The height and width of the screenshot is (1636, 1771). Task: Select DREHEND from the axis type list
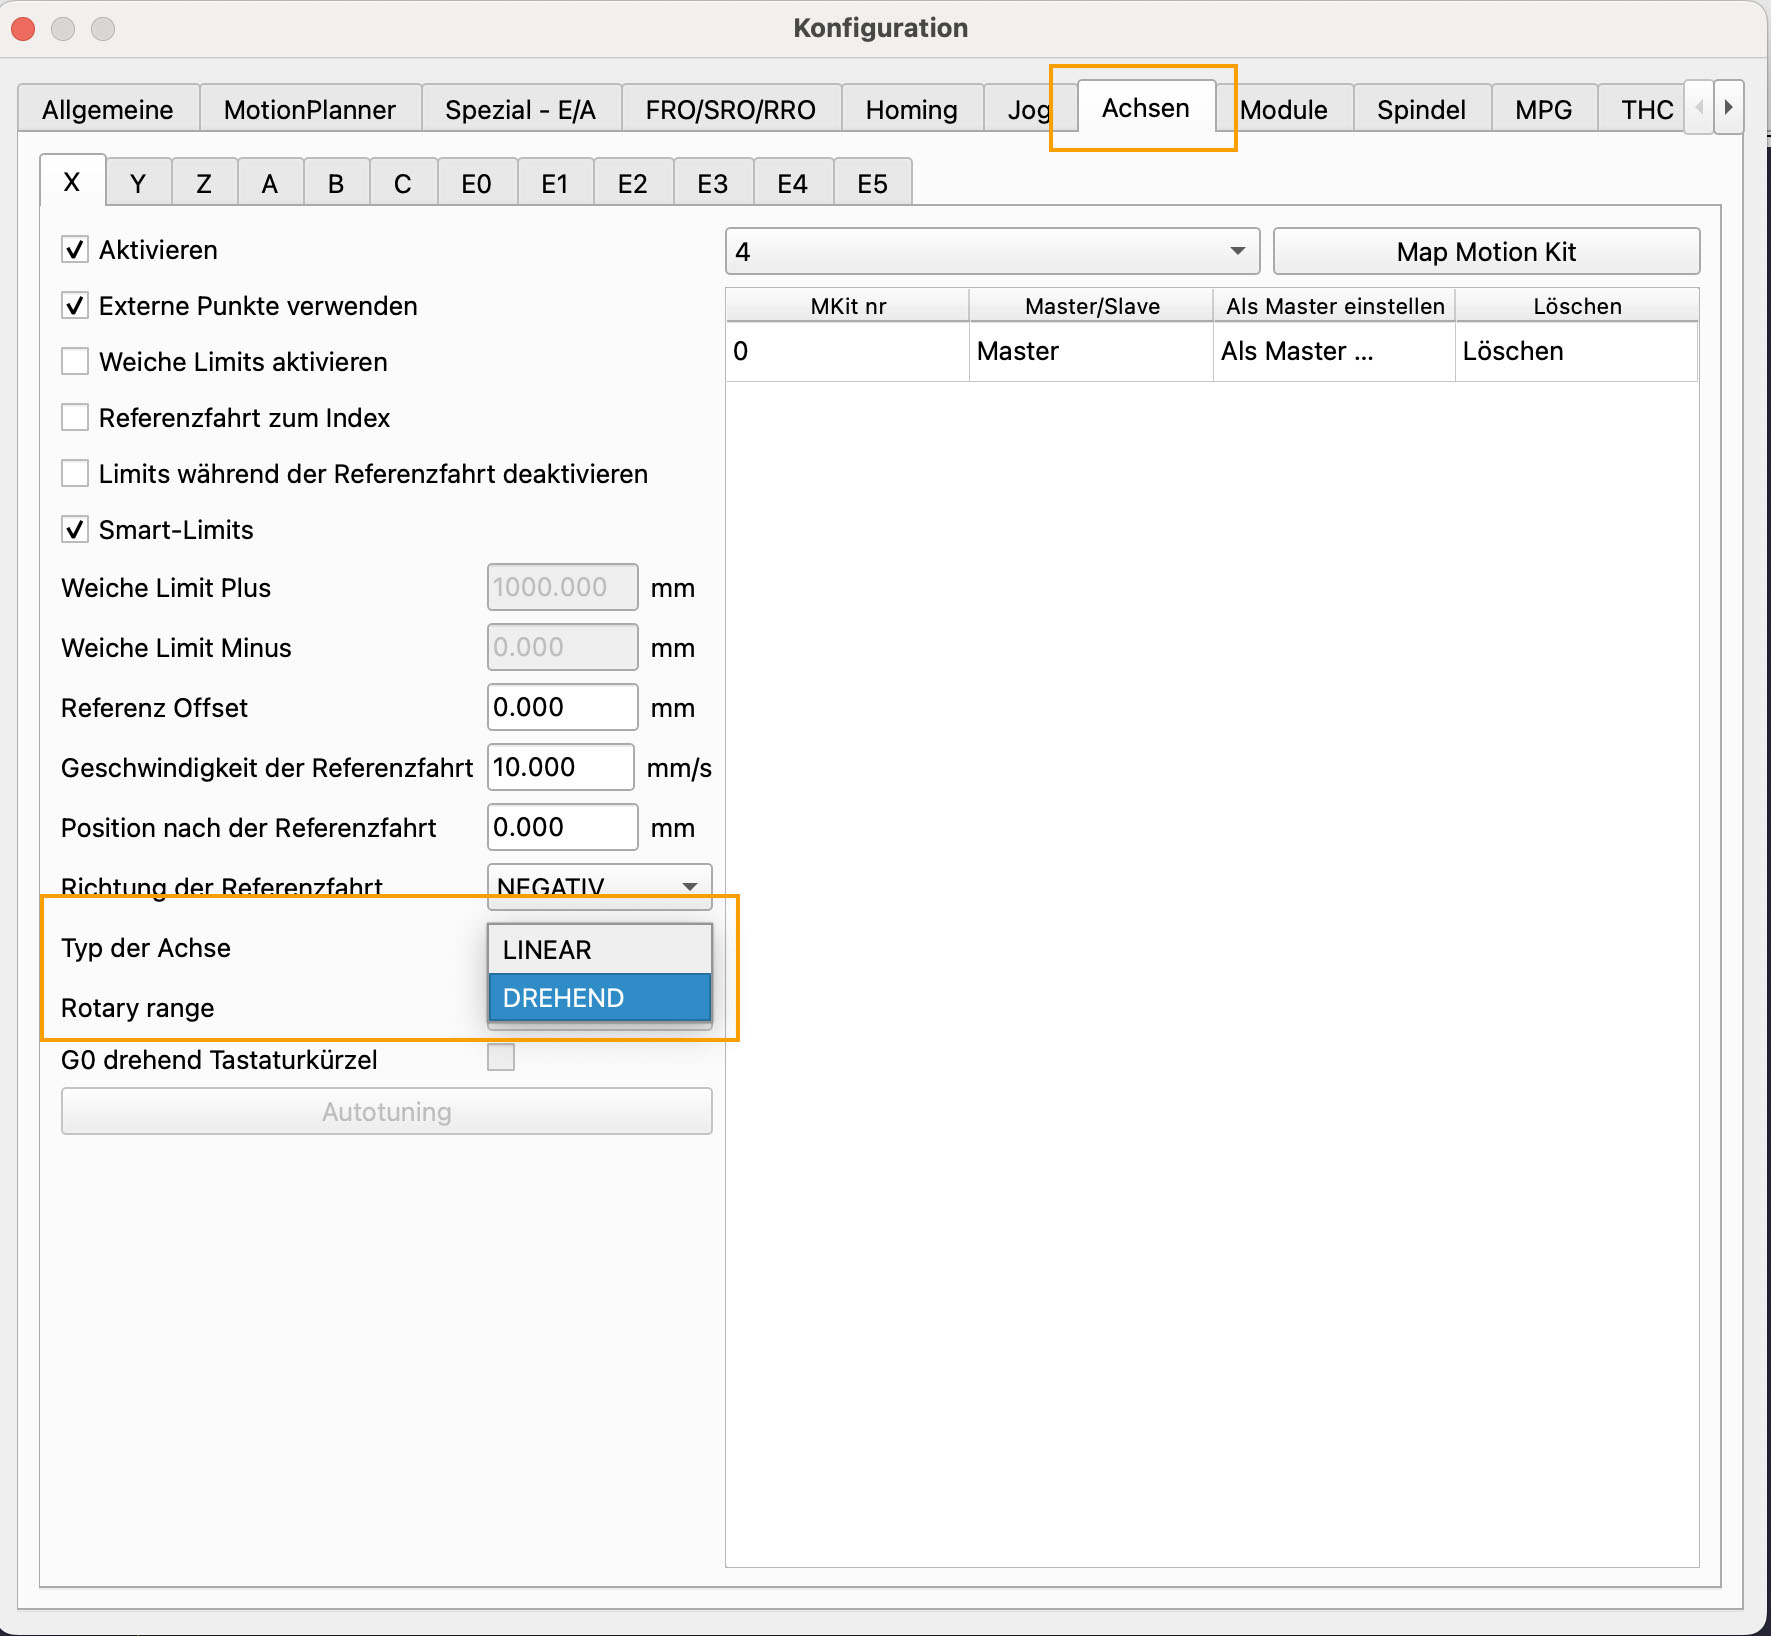pyautogui.click(x=599, y=998)
